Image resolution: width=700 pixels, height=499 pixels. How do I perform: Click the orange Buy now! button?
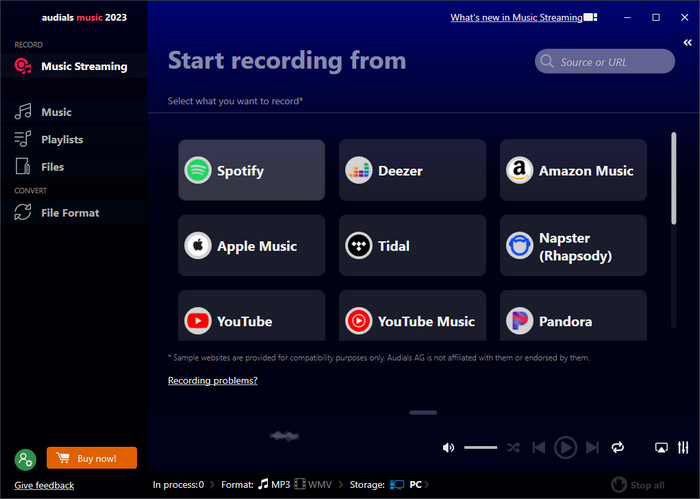92,458
